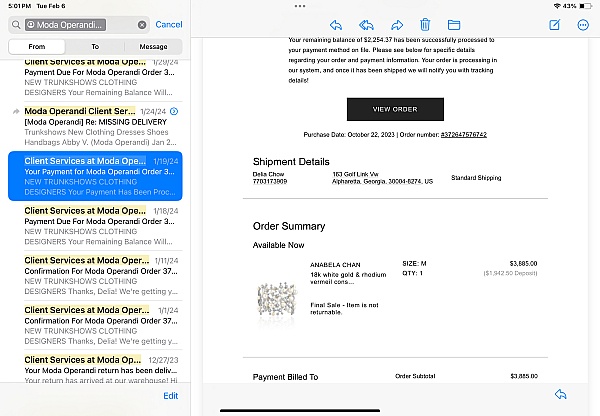This screenshot has width=600, height=416.
Task: Tap the clock showing 5:01 PM
Action: point(20,6)
